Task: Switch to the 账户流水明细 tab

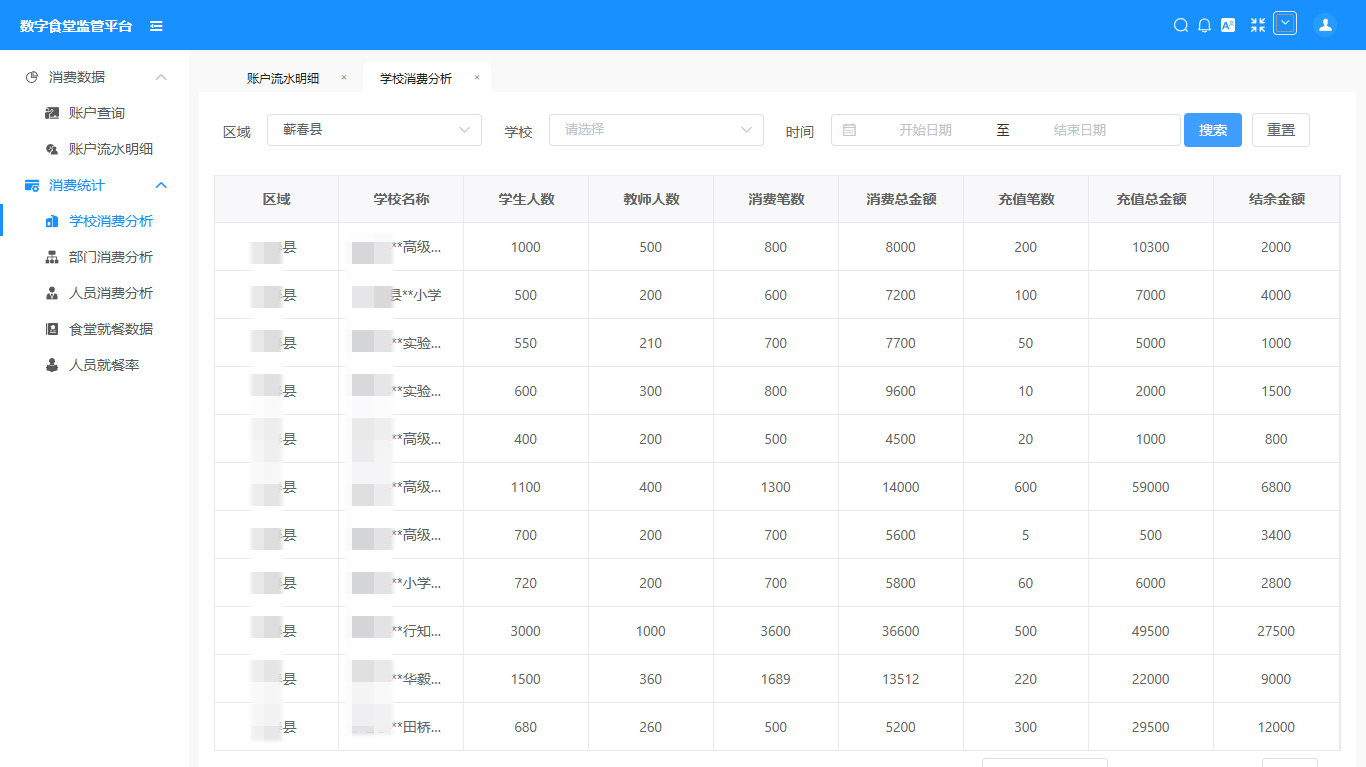Action: (283, 77)
